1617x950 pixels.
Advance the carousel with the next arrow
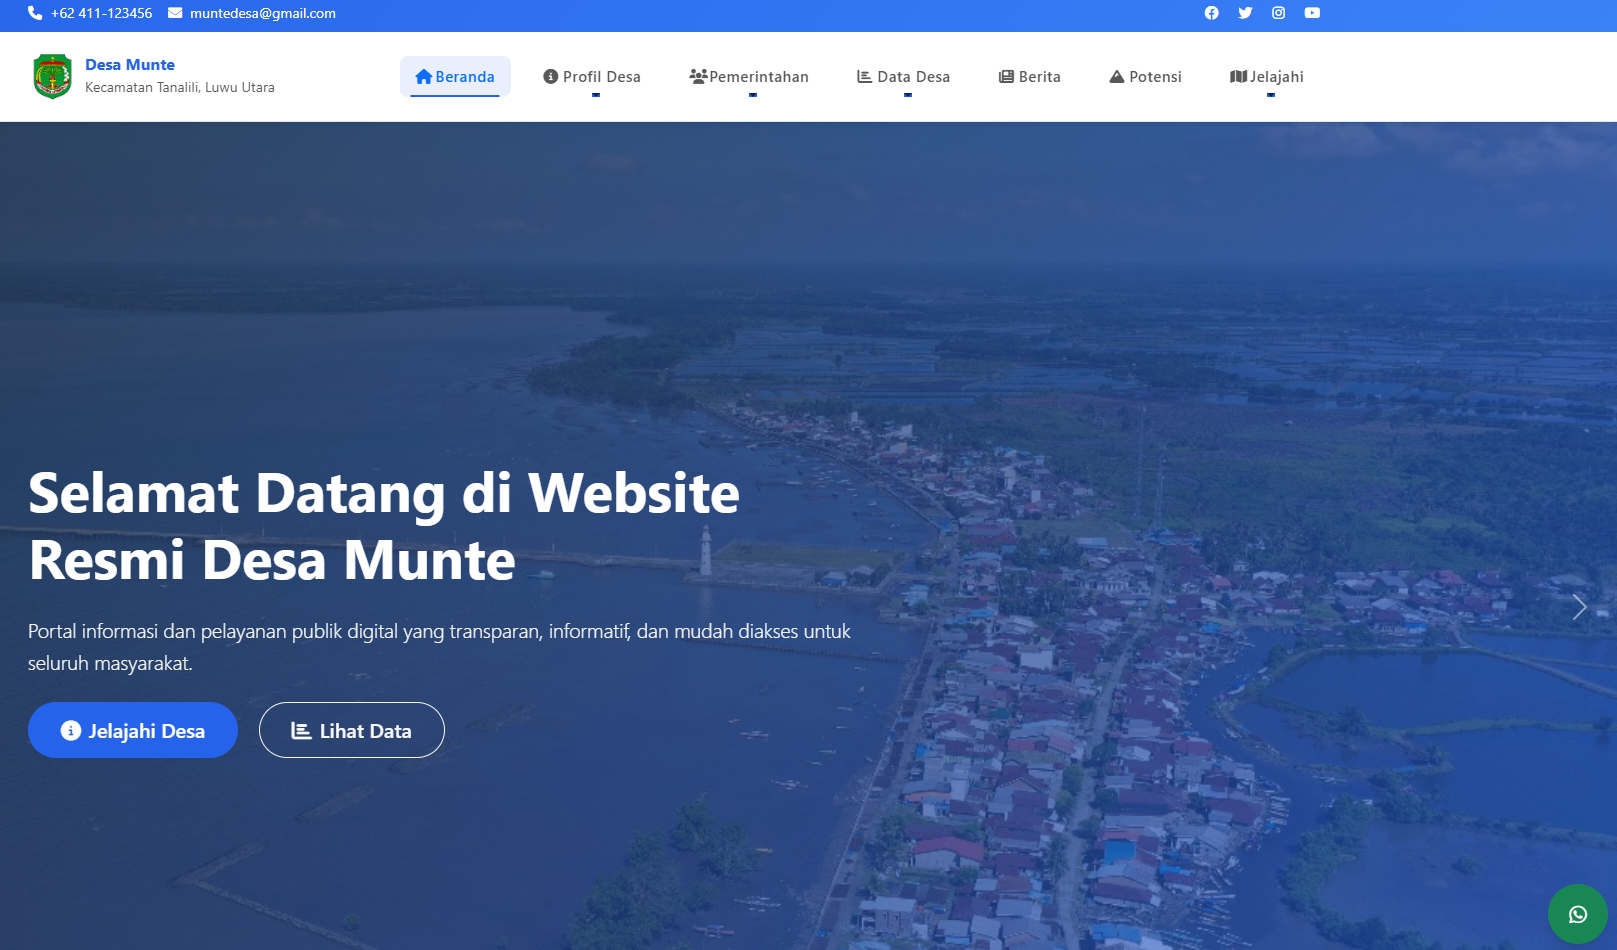pyautogui.click(x=1580, y=607)
